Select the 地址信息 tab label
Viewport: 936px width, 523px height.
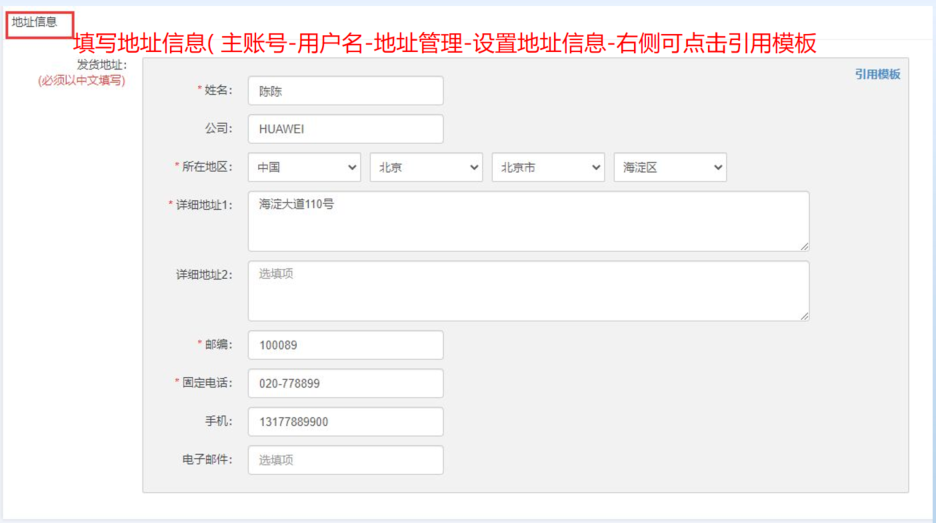[35, 22]
